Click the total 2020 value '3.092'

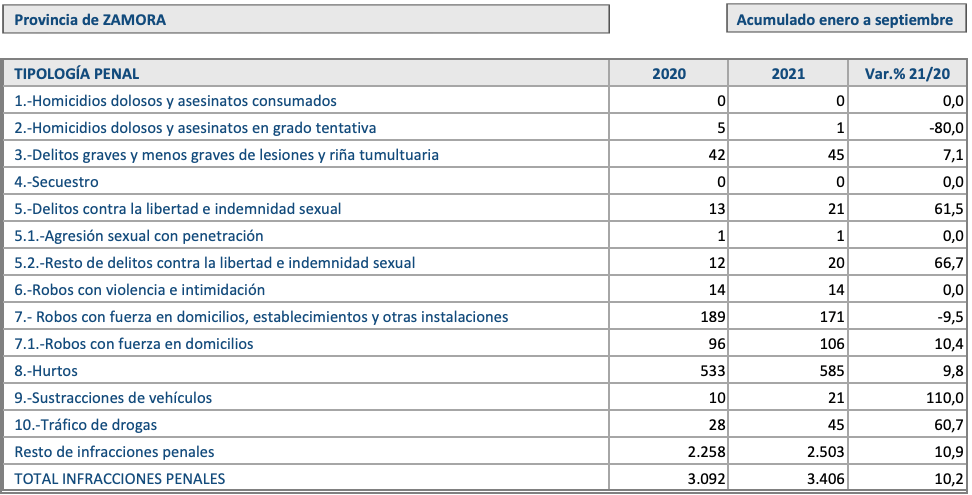point(707,478)
